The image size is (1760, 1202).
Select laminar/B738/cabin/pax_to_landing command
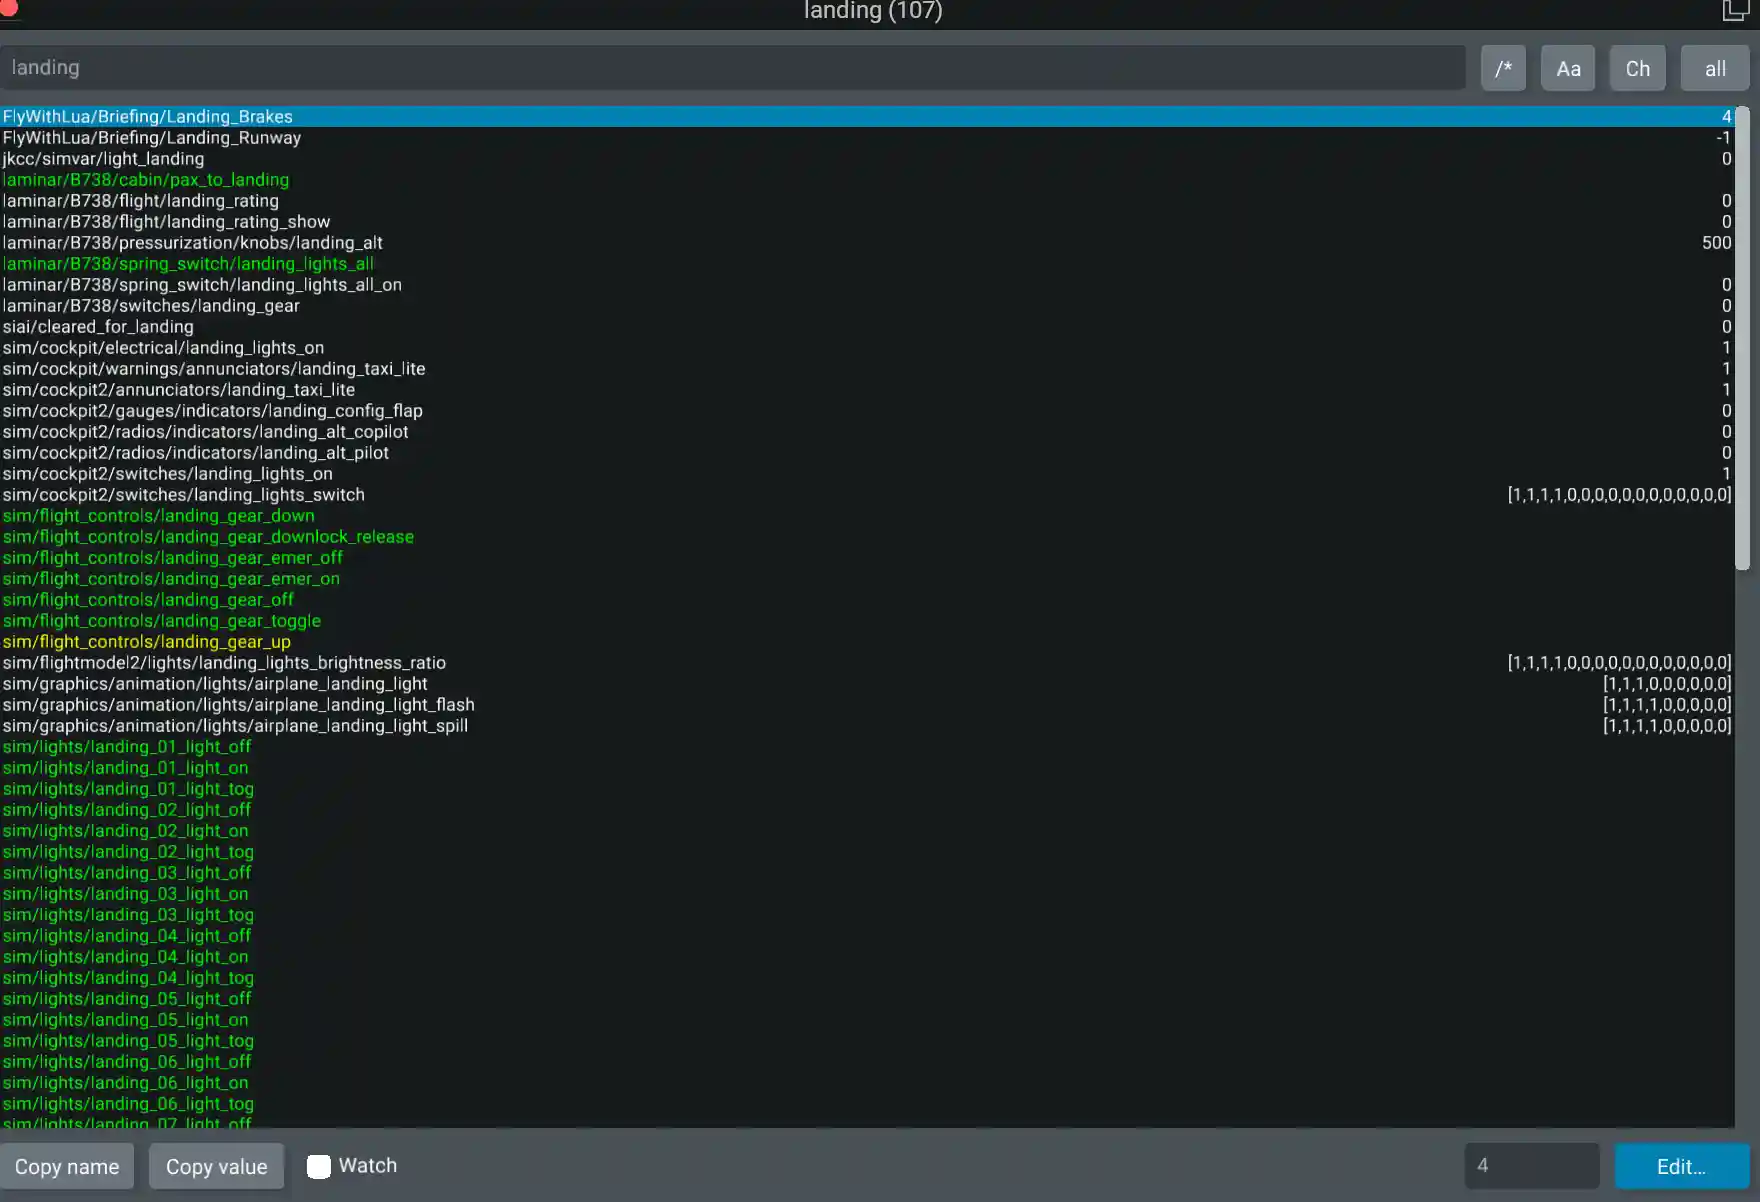[867, 179]
